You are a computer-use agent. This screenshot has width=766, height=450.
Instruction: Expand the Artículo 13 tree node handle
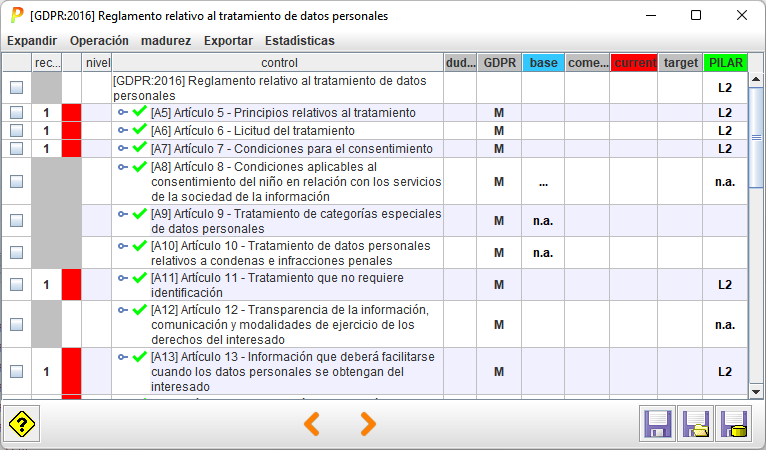pyautogui.click(x=123, y=357)
